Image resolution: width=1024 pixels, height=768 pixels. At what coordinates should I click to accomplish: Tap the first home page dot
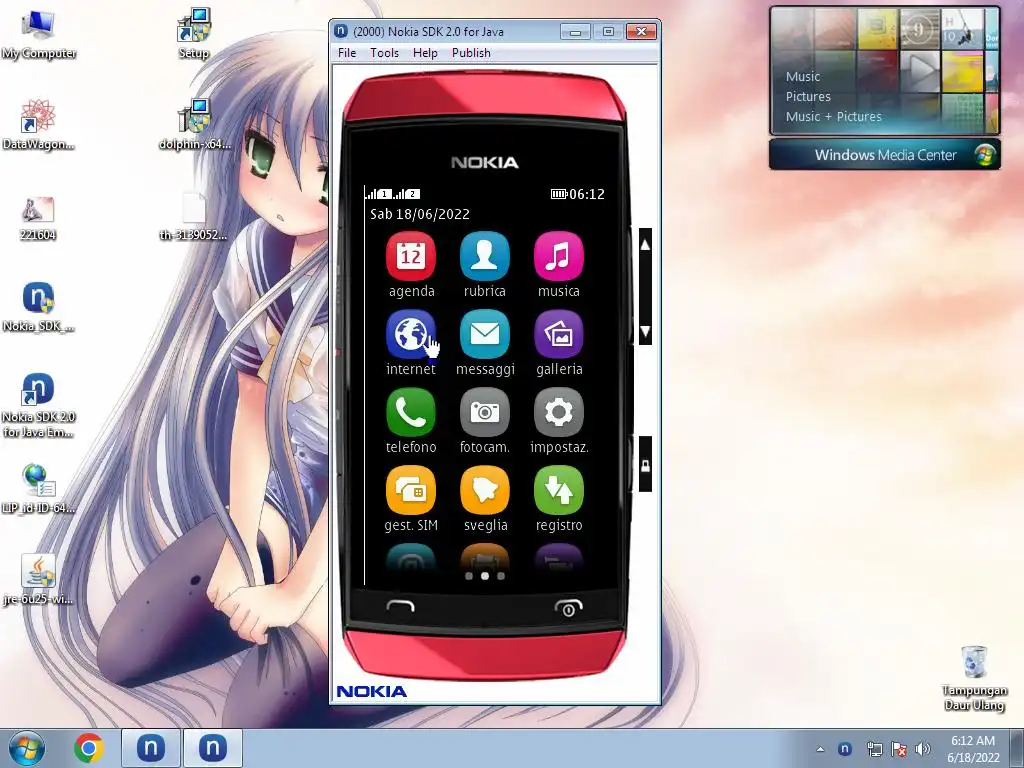pyautogui.click(x=469, y=576)
